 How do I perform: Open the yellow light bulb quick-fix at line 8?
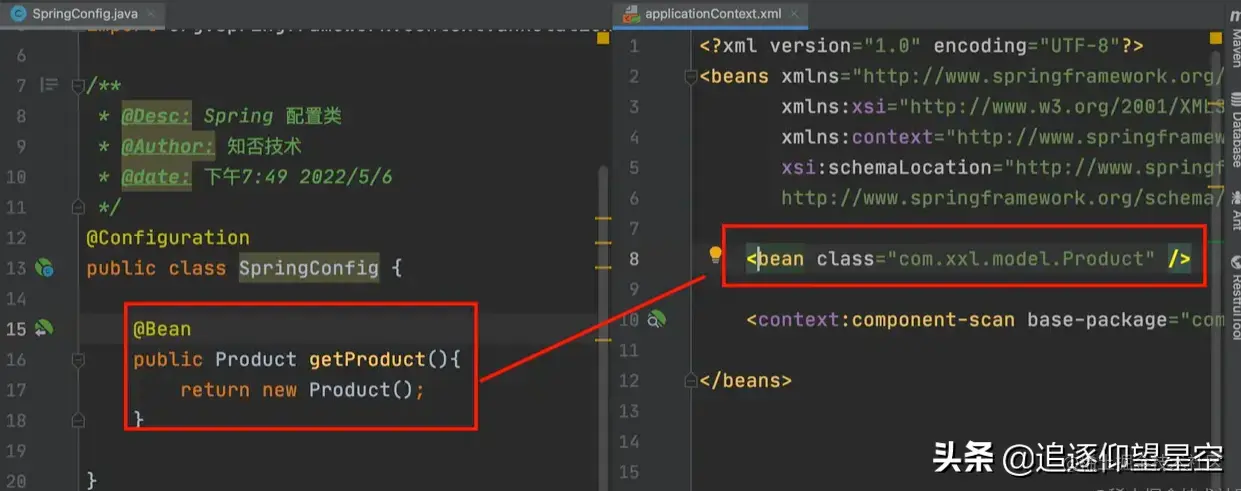click(715, 255)
